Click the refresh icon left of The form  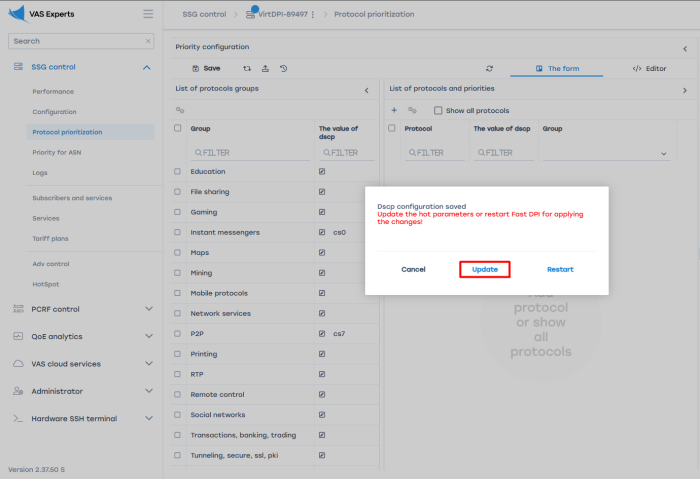pos(489,69)
